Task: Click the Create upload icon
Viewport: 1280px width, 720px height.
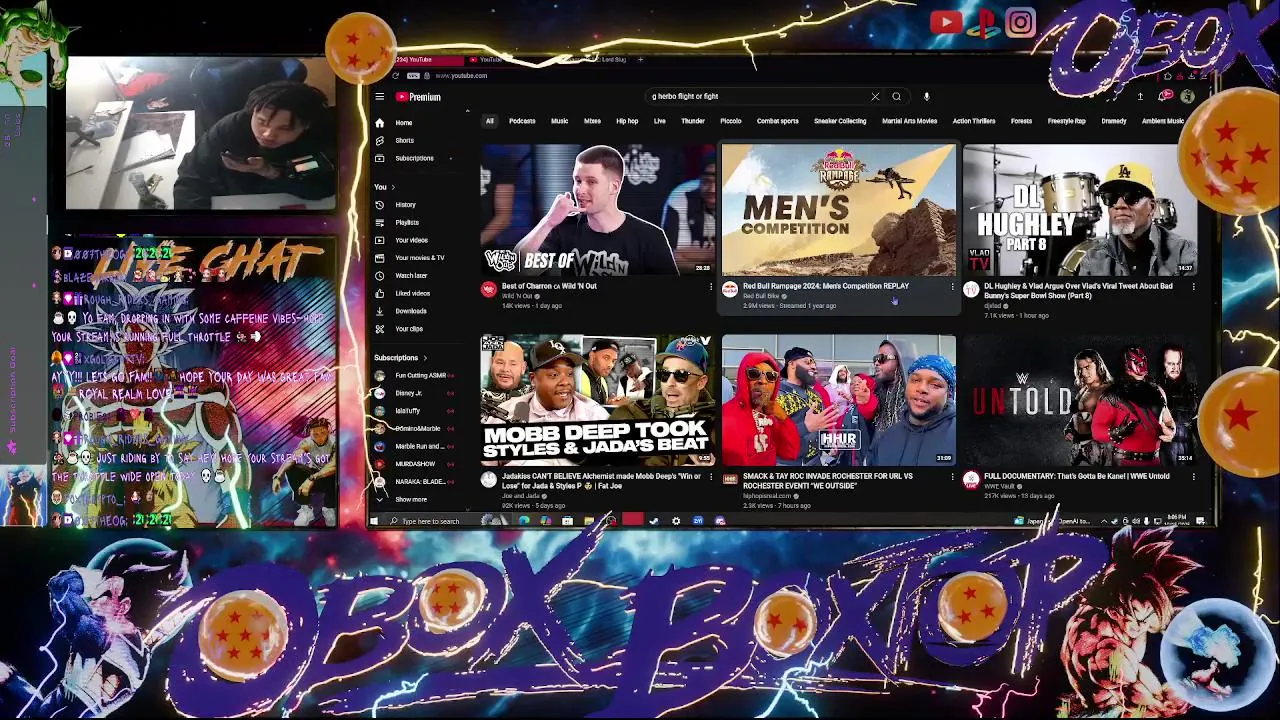Action: (1140, 97)
